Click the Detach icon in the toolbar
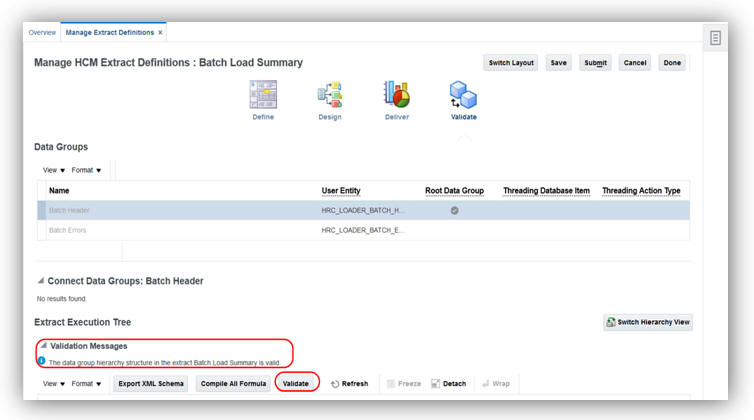 435,383
